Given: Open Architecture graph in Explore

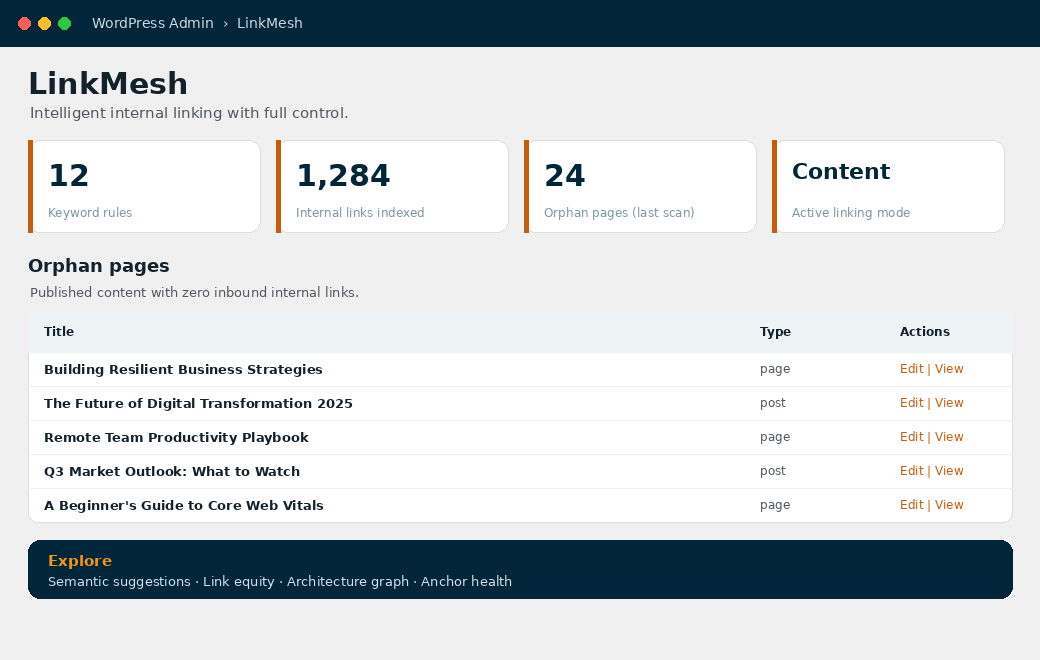Looking at the screenshot, I should 348,581.
